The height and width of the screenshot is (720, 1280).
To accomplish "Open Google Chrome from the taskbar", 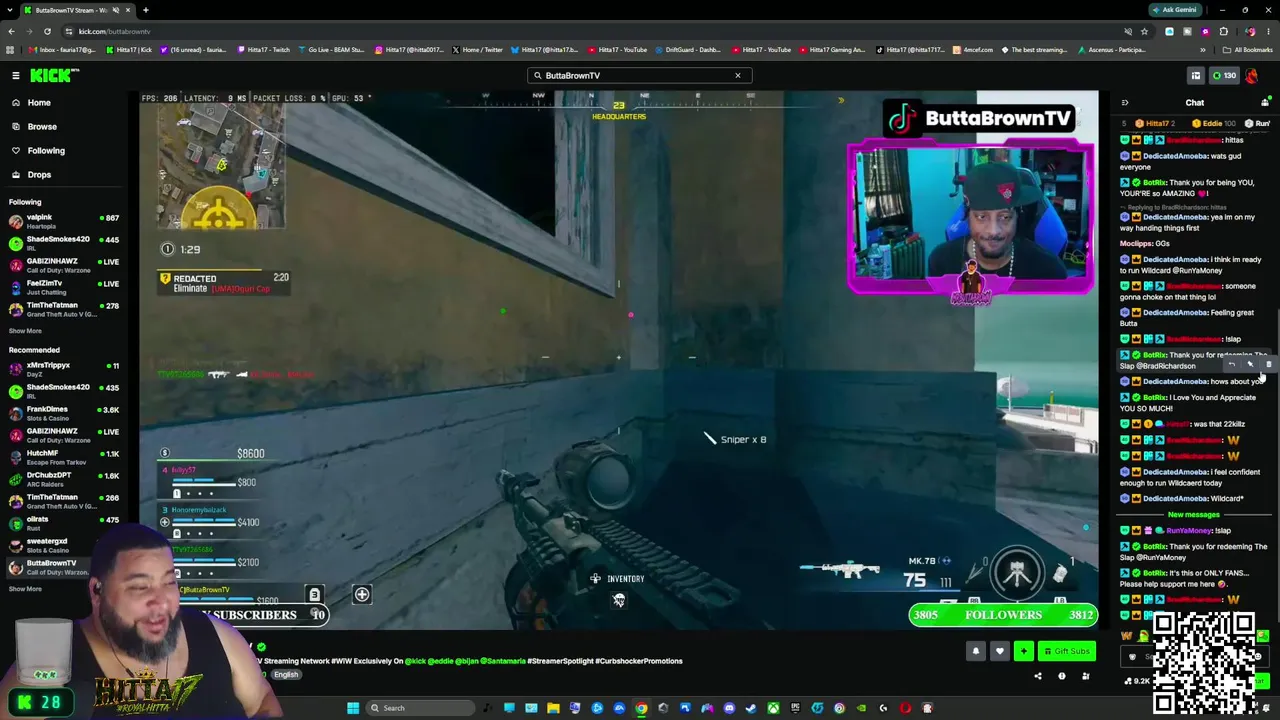I will [x=641, y=708].
